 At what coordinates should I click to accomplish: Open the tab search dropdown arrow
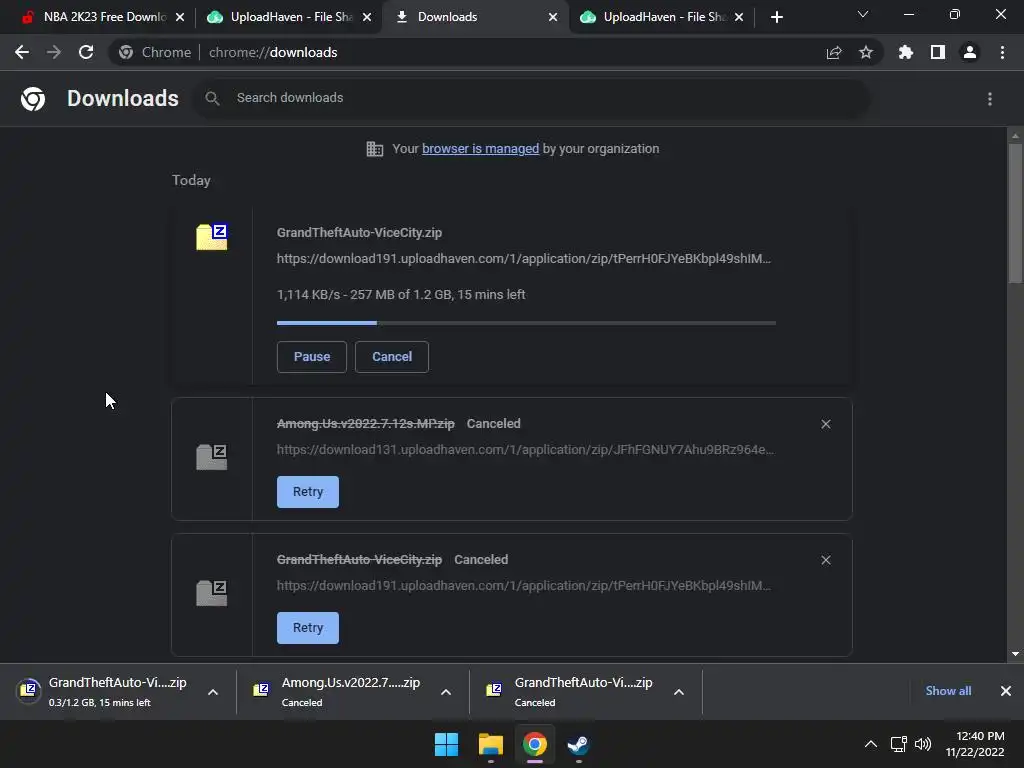pos(863,14)
